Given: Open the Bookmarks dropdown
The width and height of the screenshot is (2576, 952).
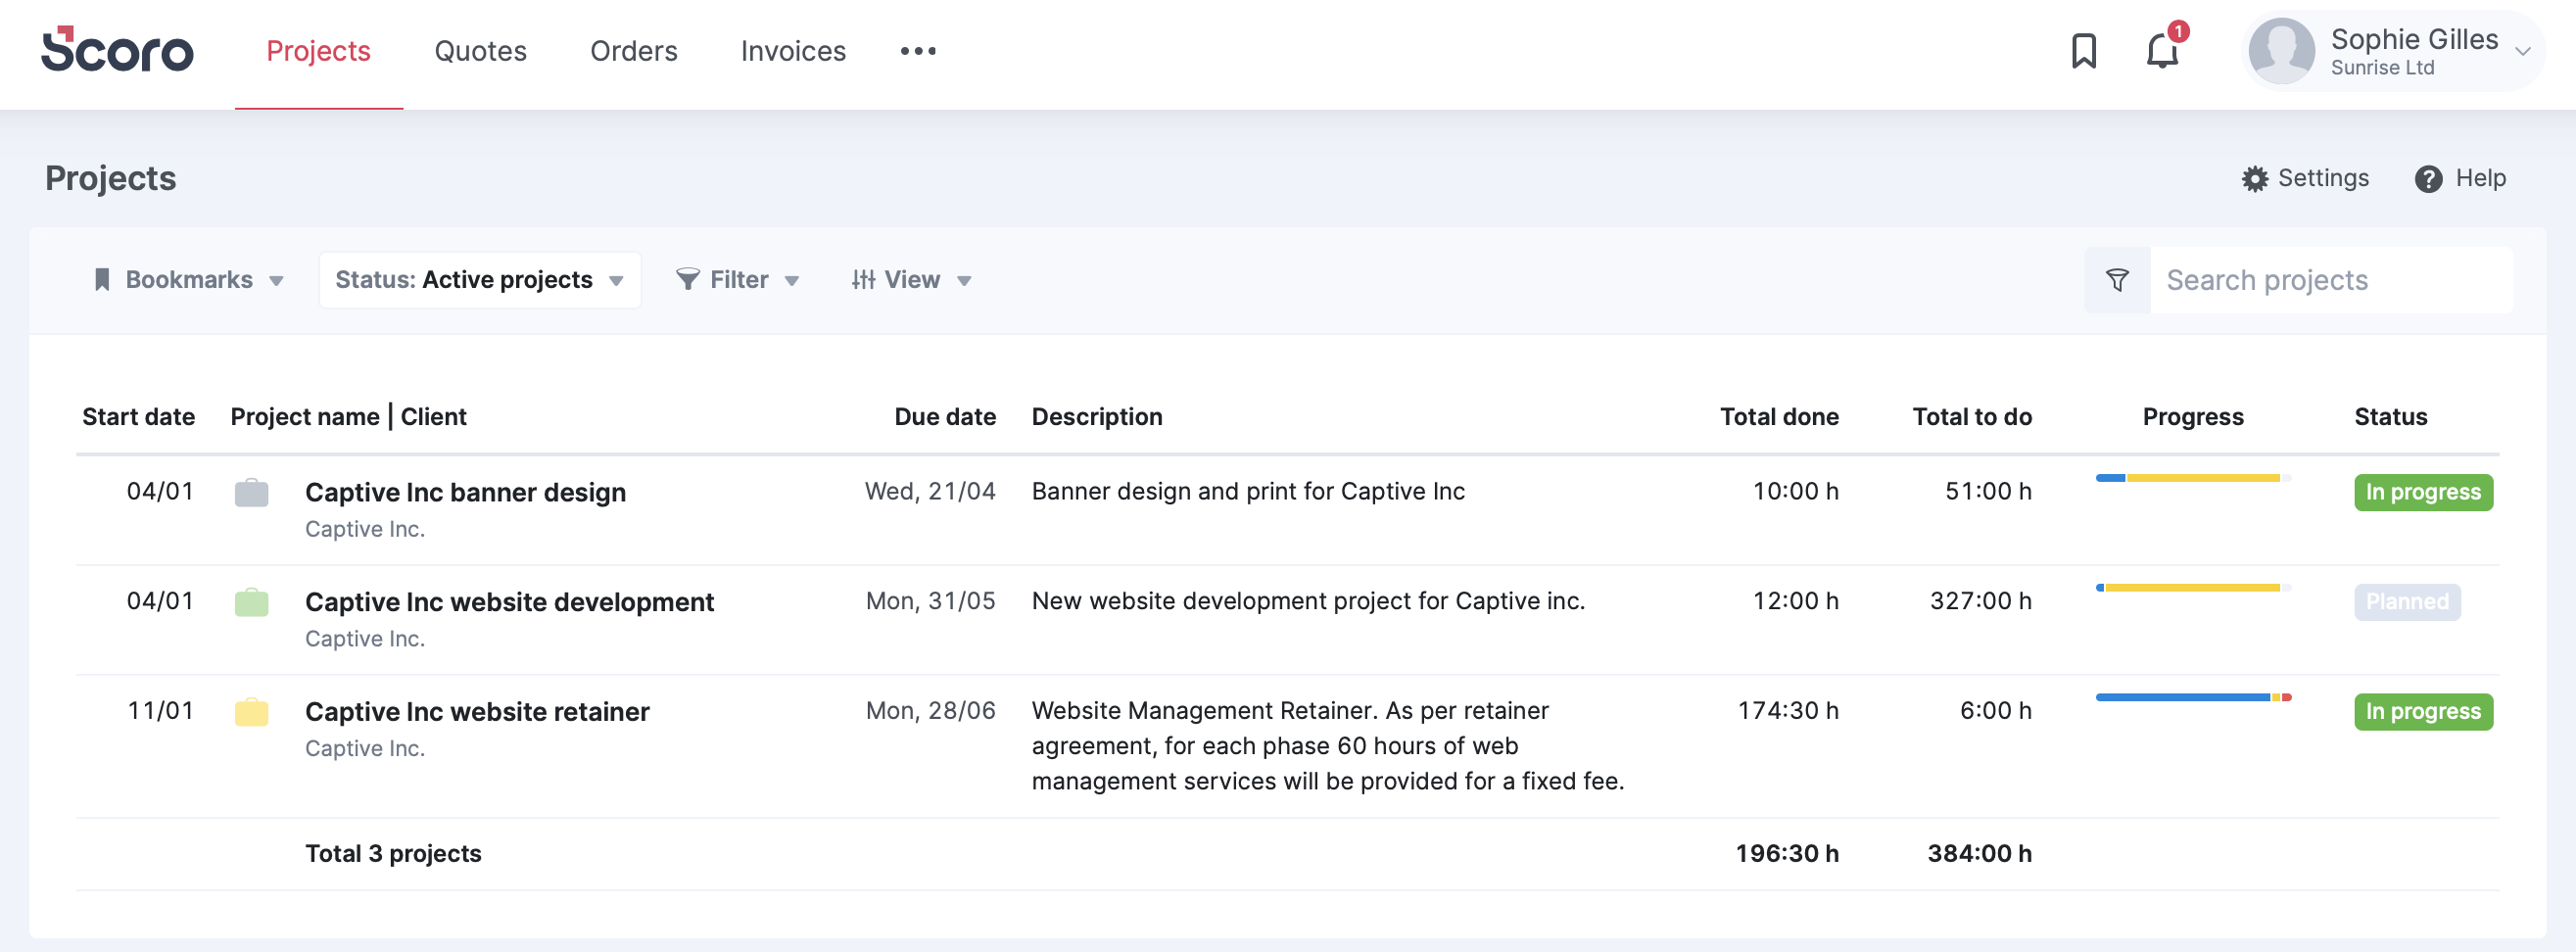Looking at the screenshot, I should pos(188,280).
